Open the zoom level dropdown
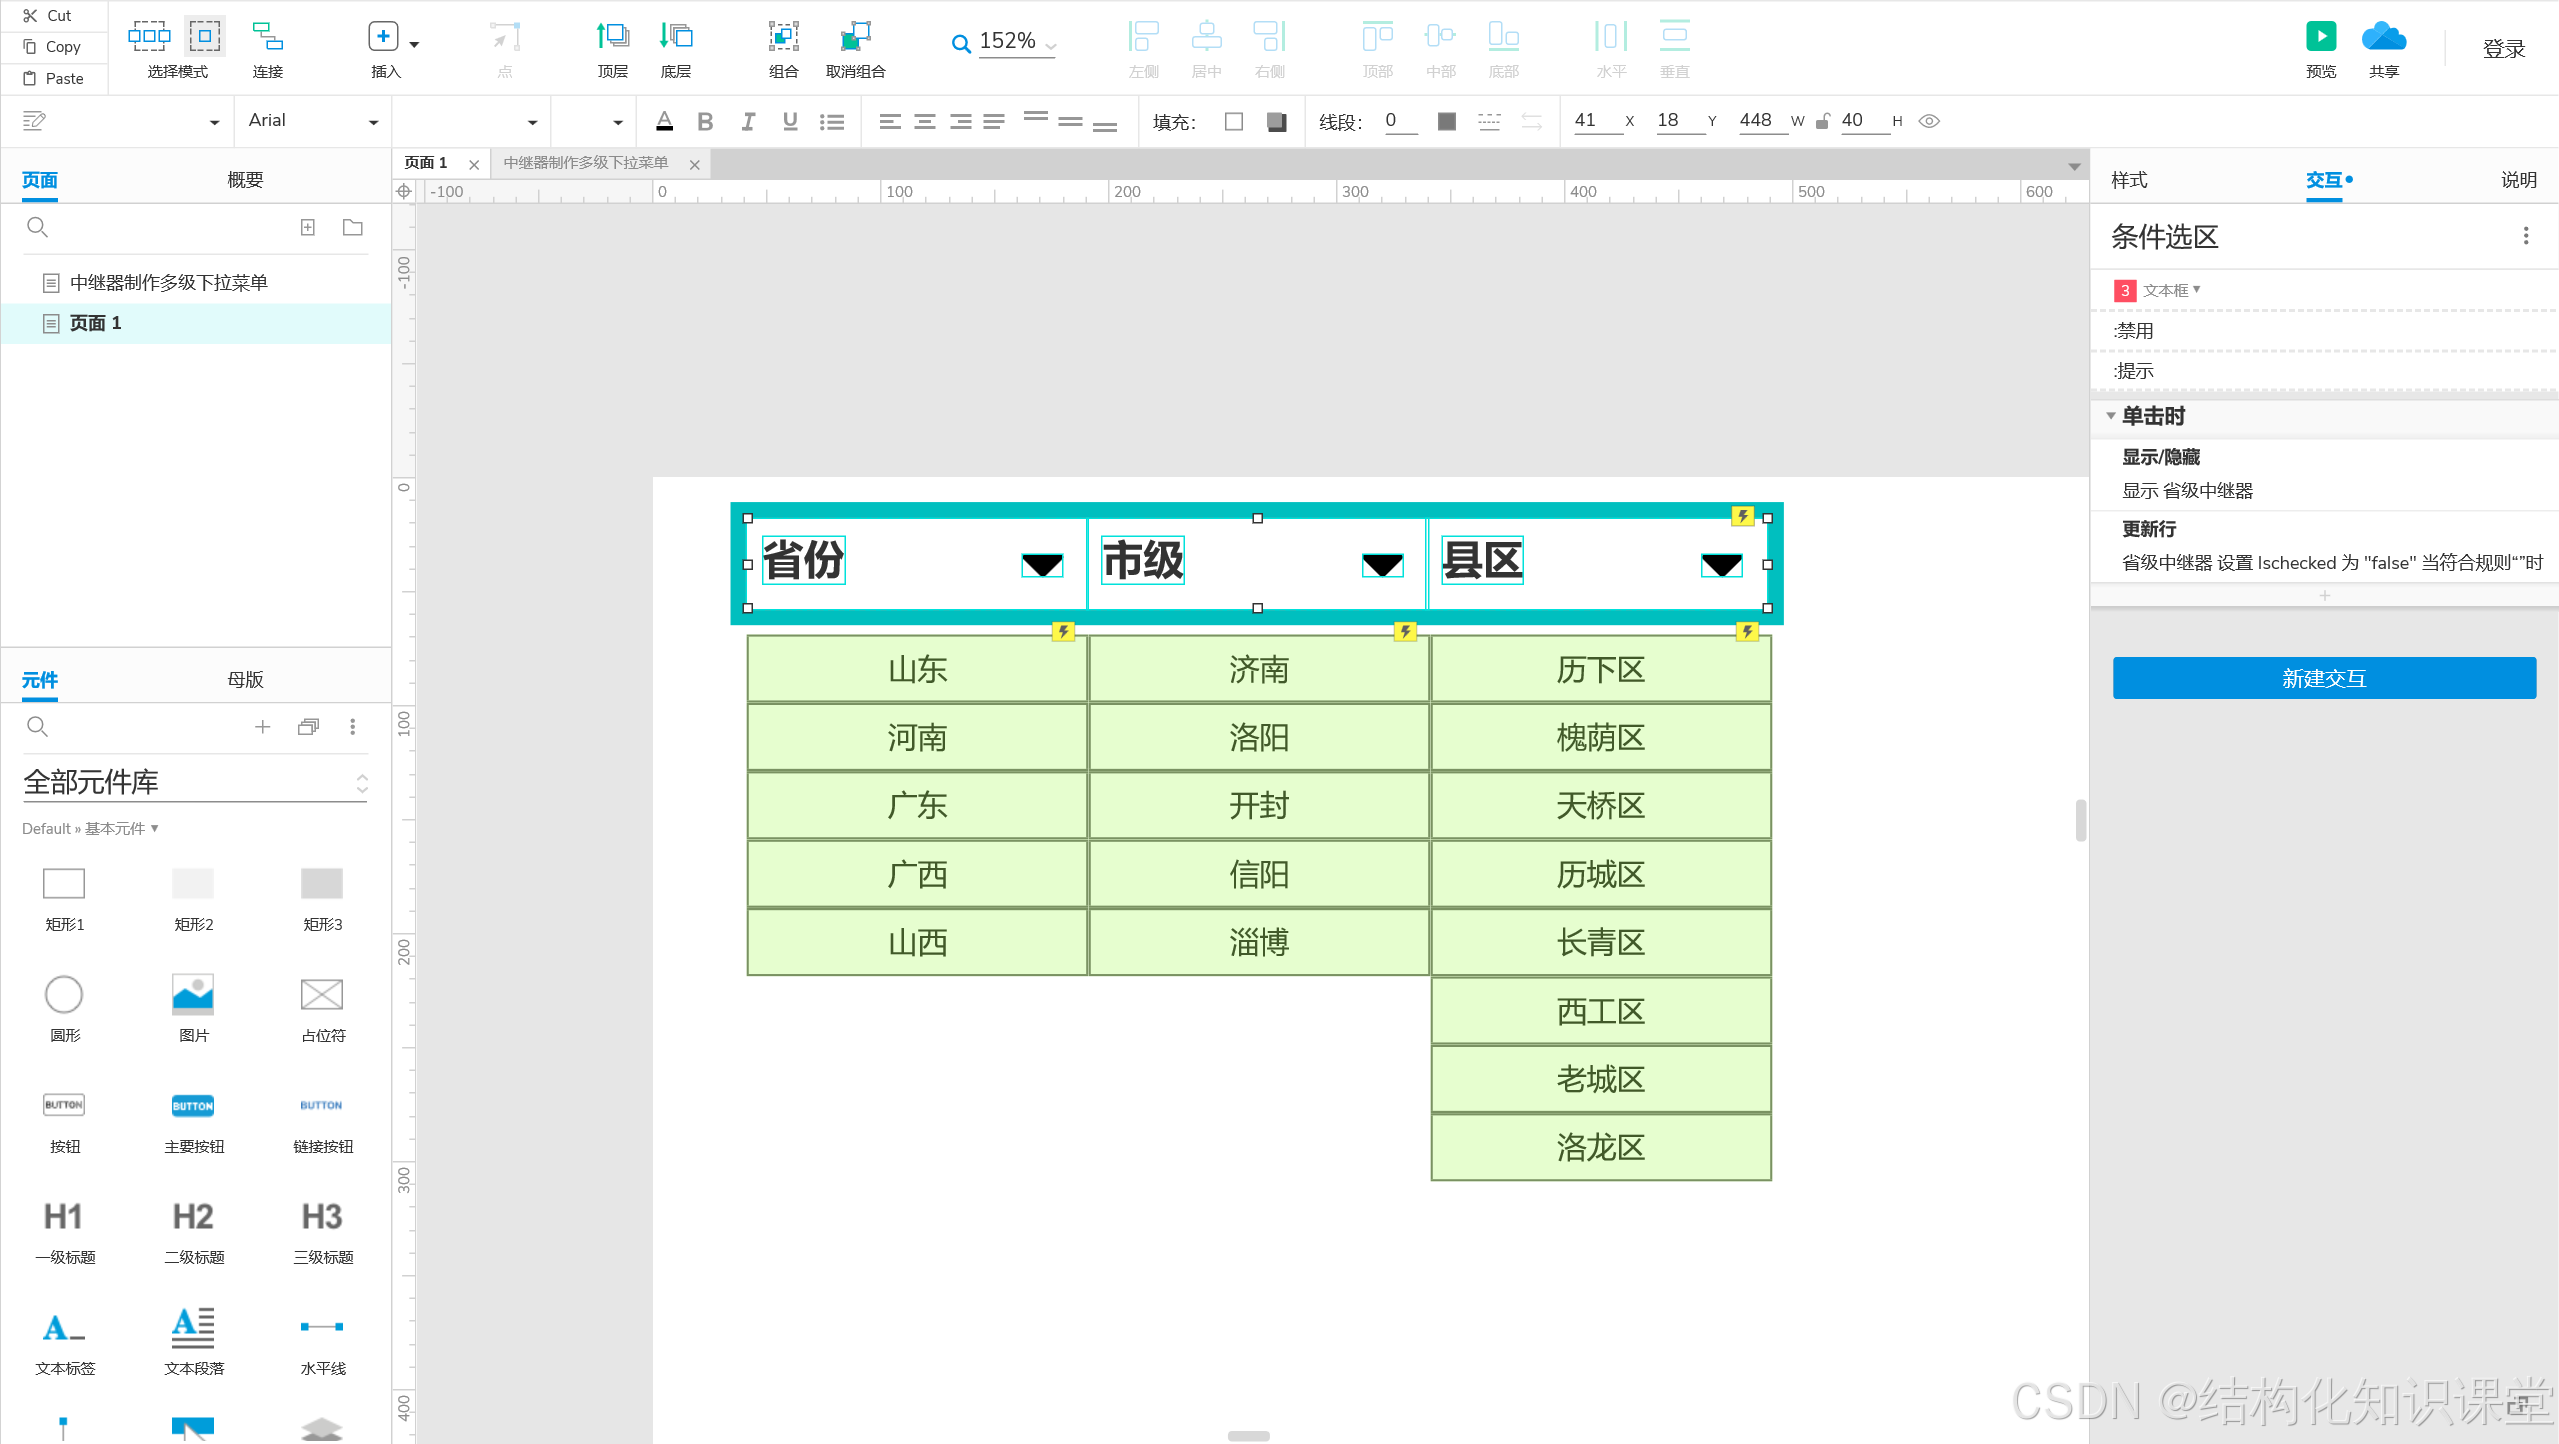This screenshot has width=2559, height=1444. (1050, 44)
